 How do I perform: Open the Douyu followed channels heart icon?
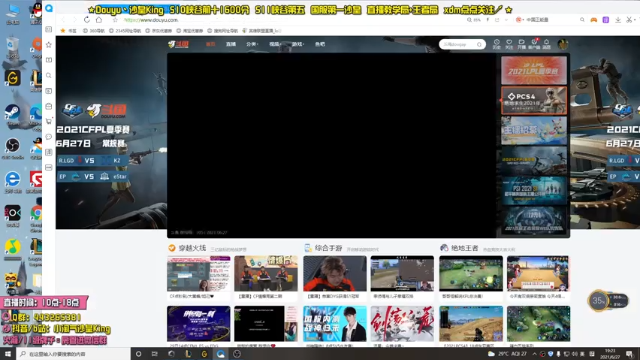coord(509,44)
